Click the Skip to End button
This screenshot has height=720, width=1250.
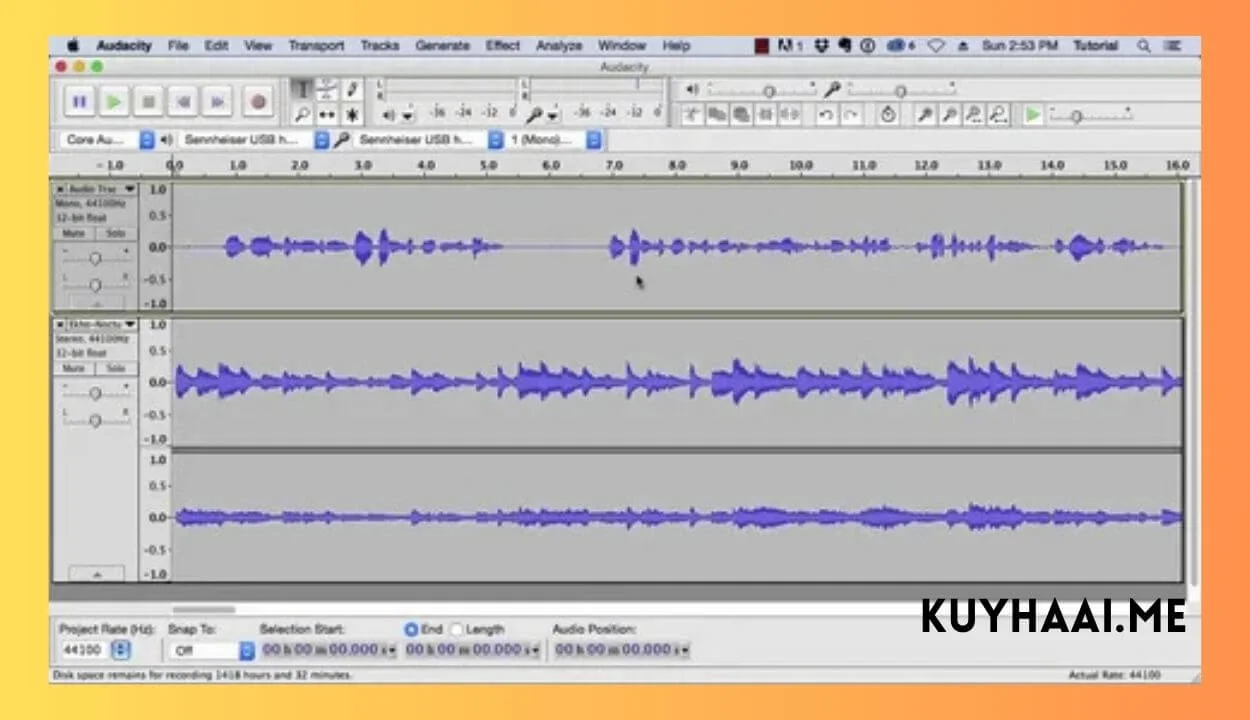pos(217,101)
